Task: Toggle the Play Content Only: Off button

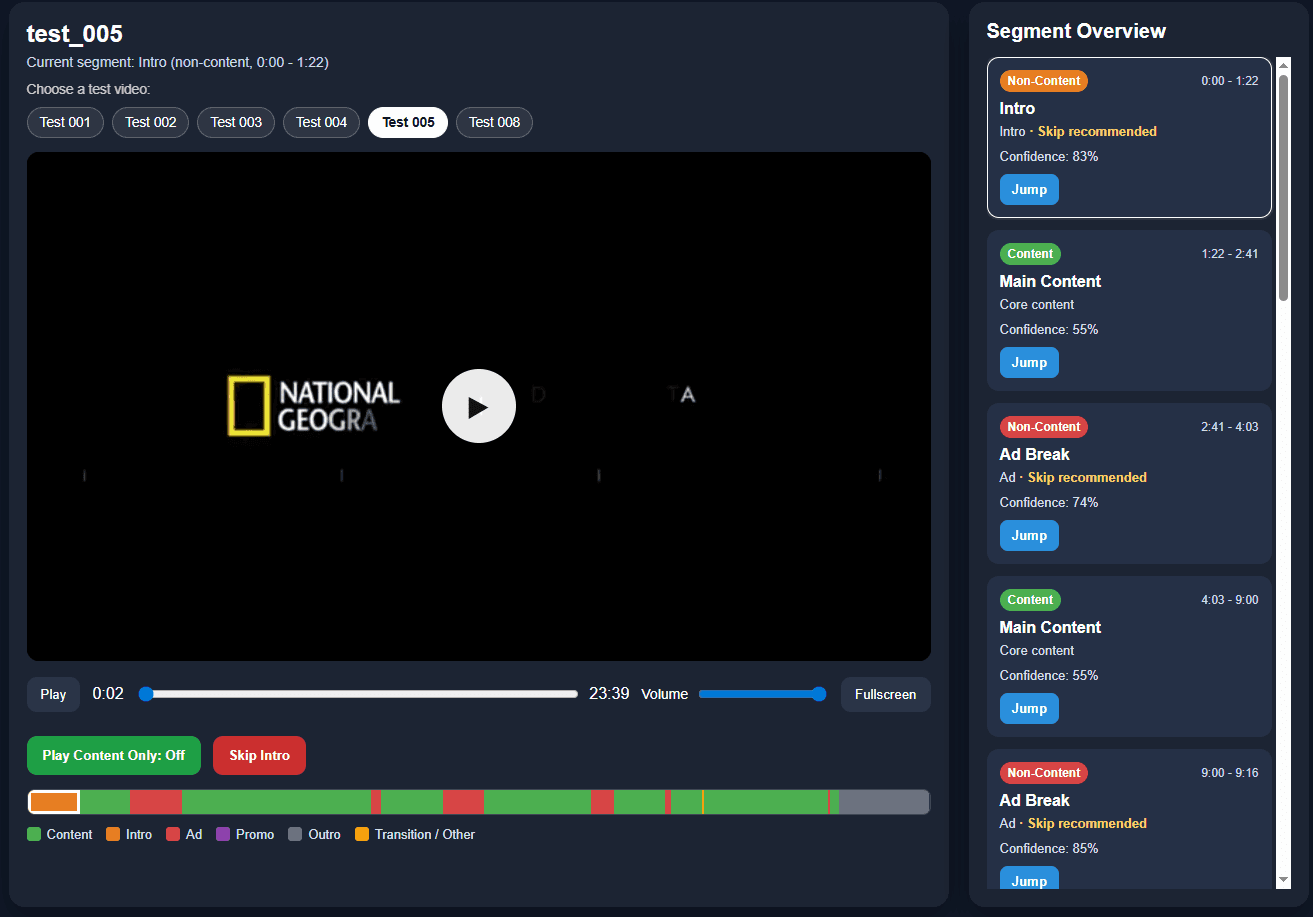Action: 114,755
